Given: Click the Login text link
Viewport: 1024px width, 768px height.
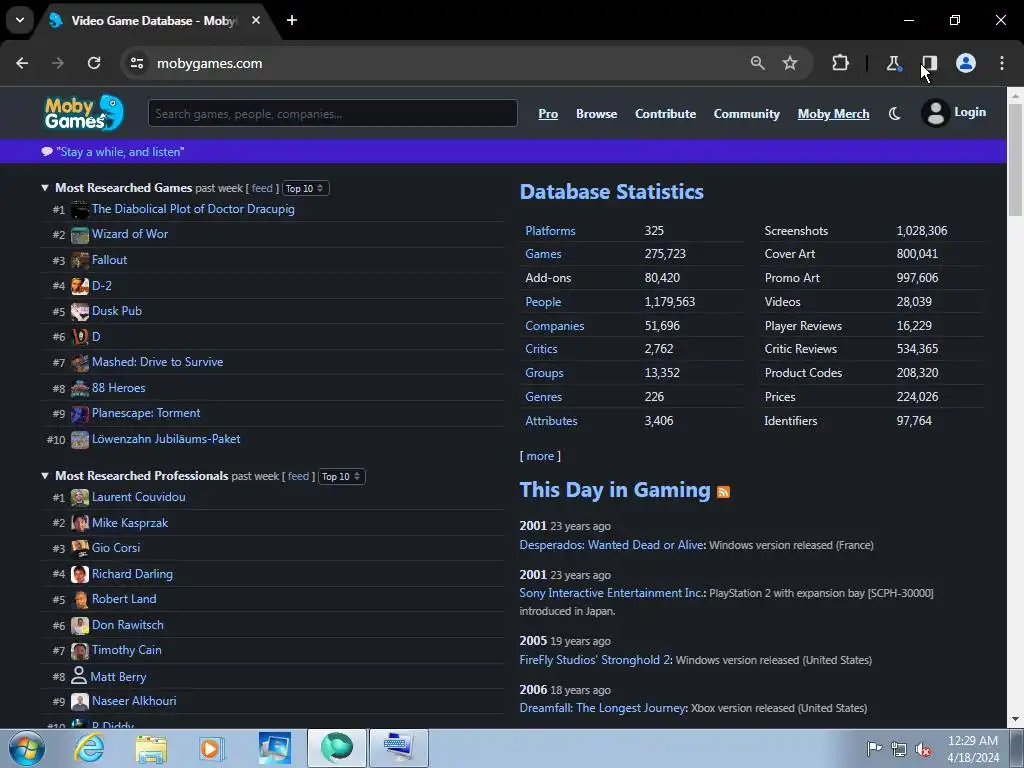Looking at the screenshot, I should click(x=970, y=112).
